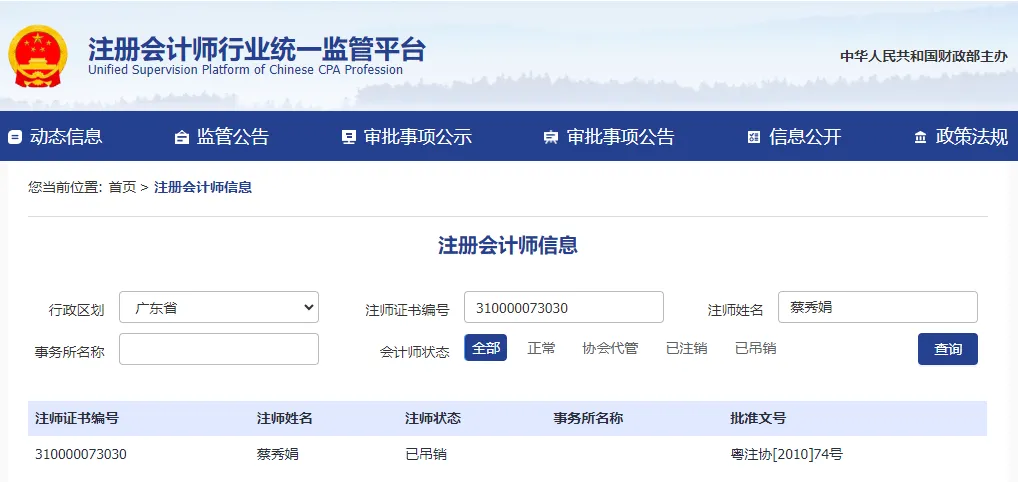Click the 信息公开 nav icon
The image size is (1018, 482).
point(754,138)
